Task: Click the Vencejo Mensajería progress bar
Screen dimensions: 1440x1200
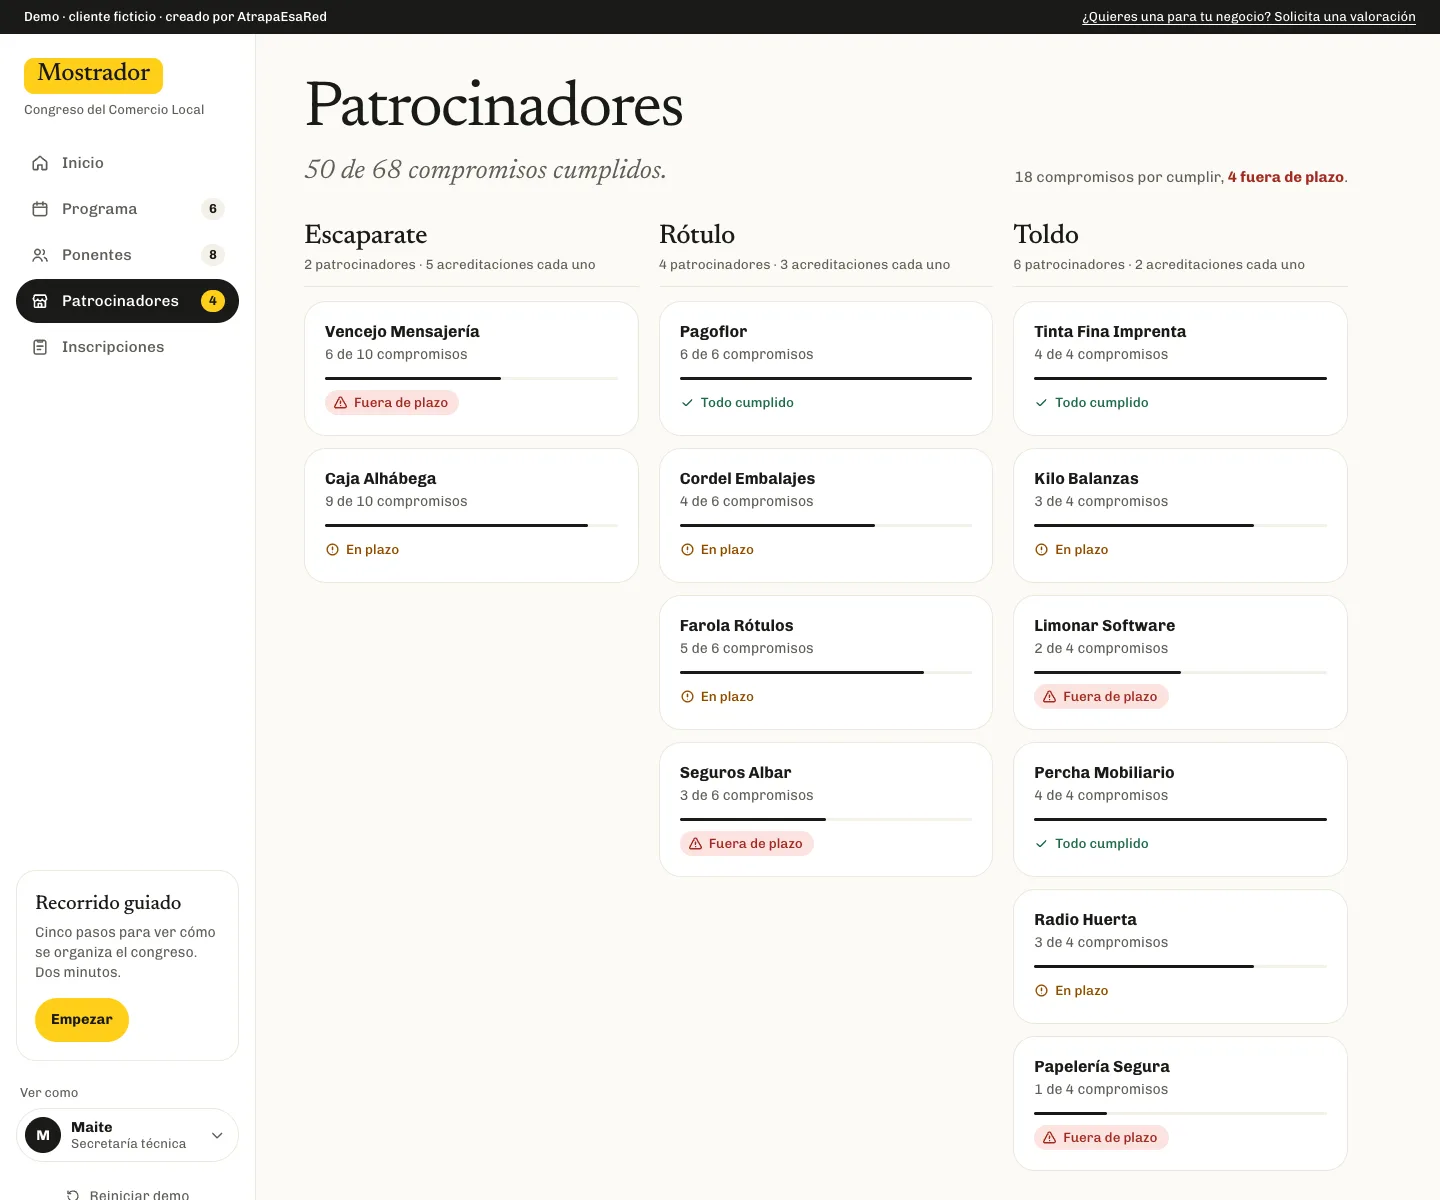Action: click(471, 379)
